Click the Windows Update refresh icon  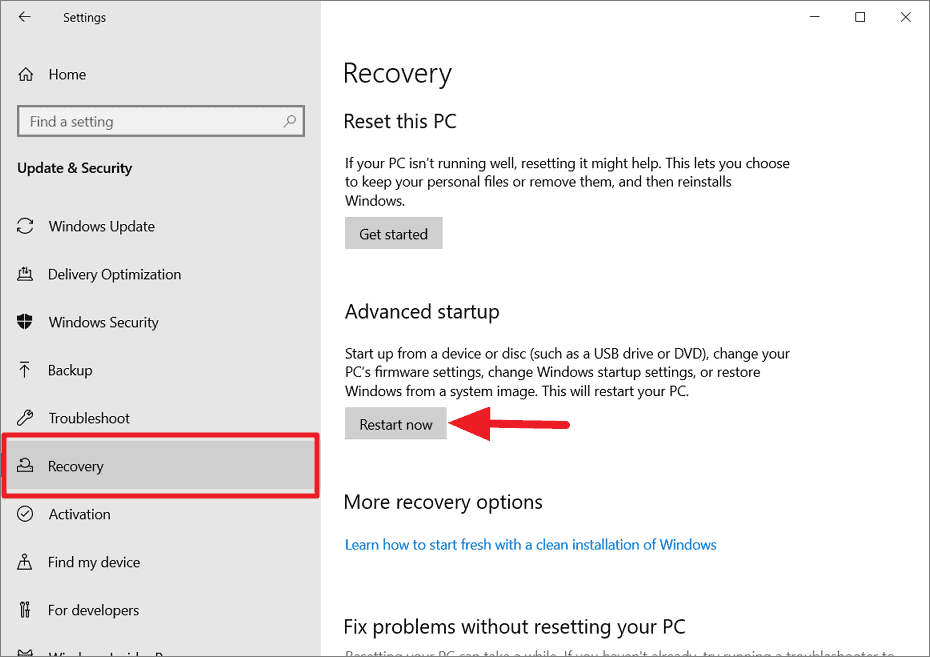pos(25,226)
